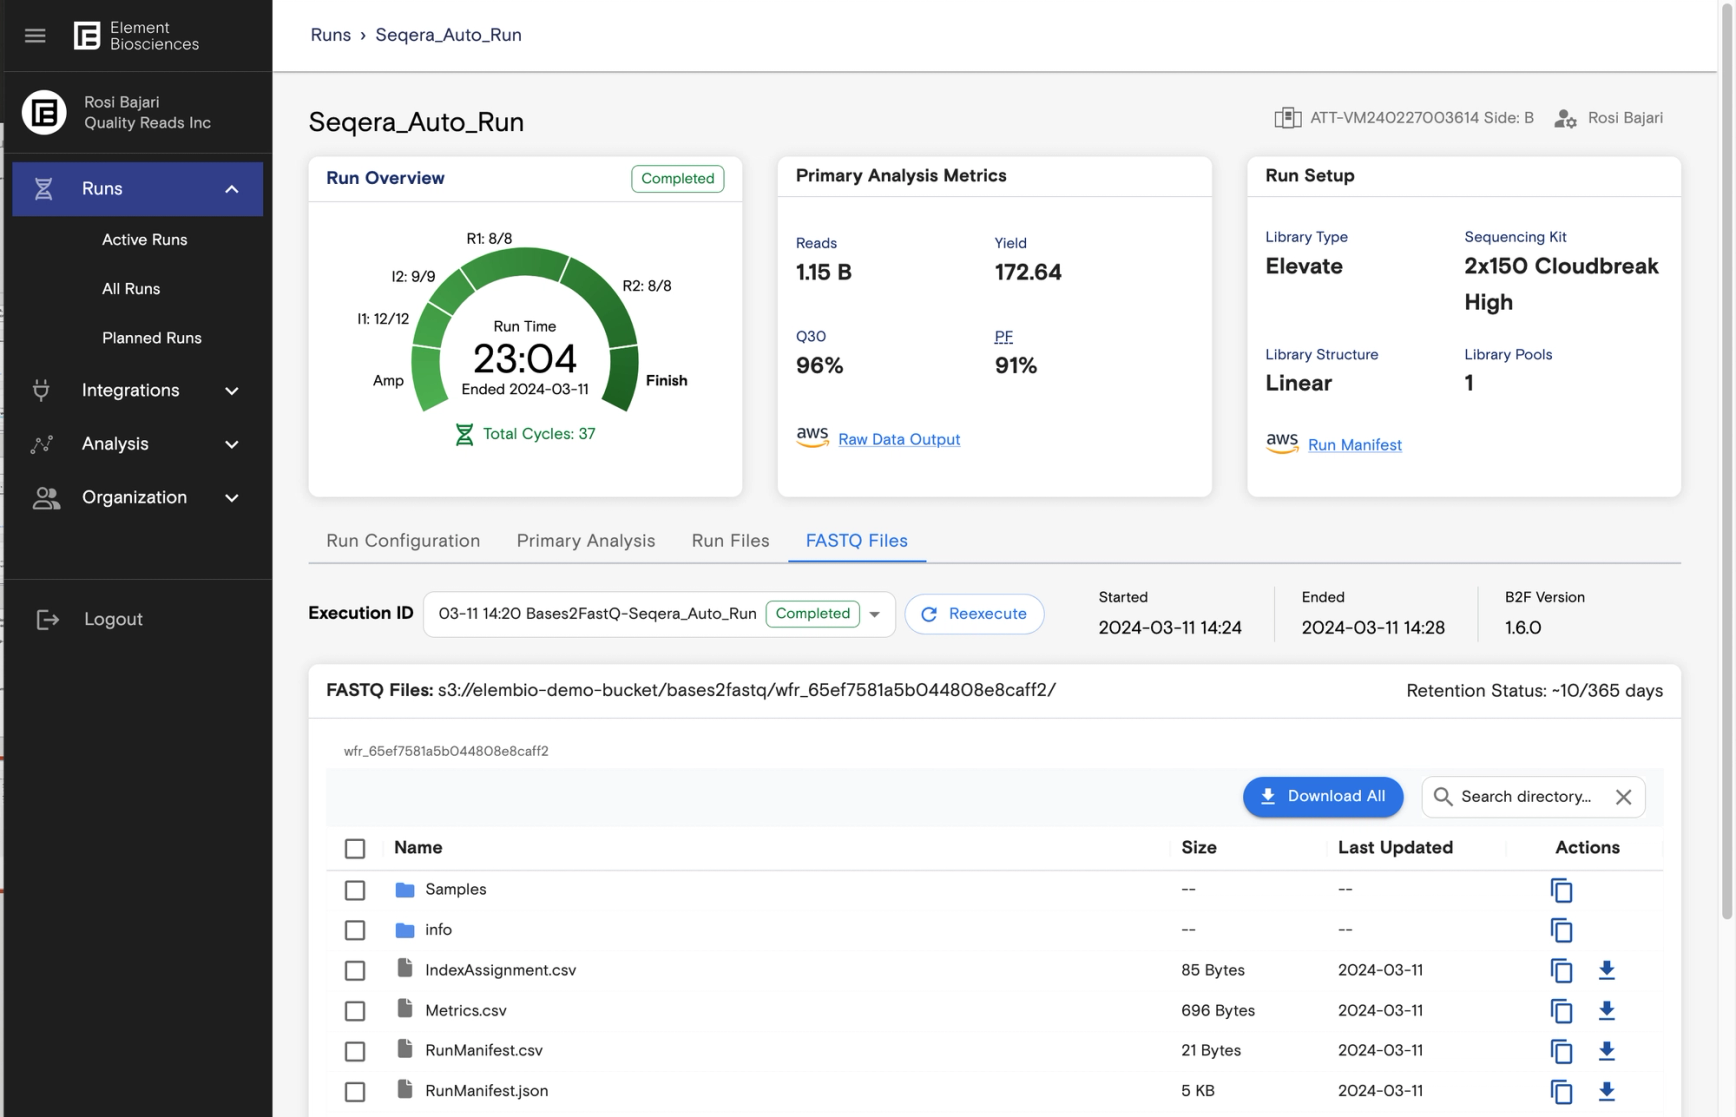1736x1117 pixels.
Task: Download the IndexAssignment.csv file
Action: (x=1606, y=970)
